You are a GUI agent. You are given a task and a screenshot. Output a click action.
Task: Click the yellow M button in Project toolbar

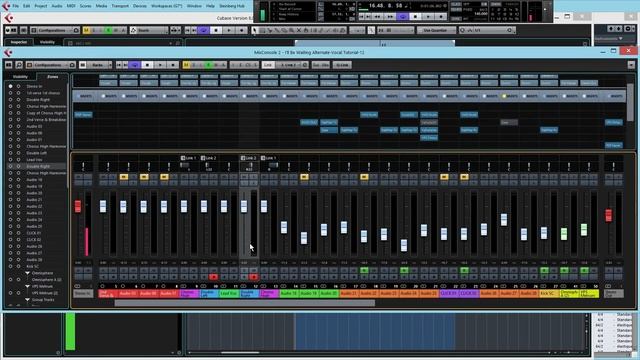pos(86,30)
